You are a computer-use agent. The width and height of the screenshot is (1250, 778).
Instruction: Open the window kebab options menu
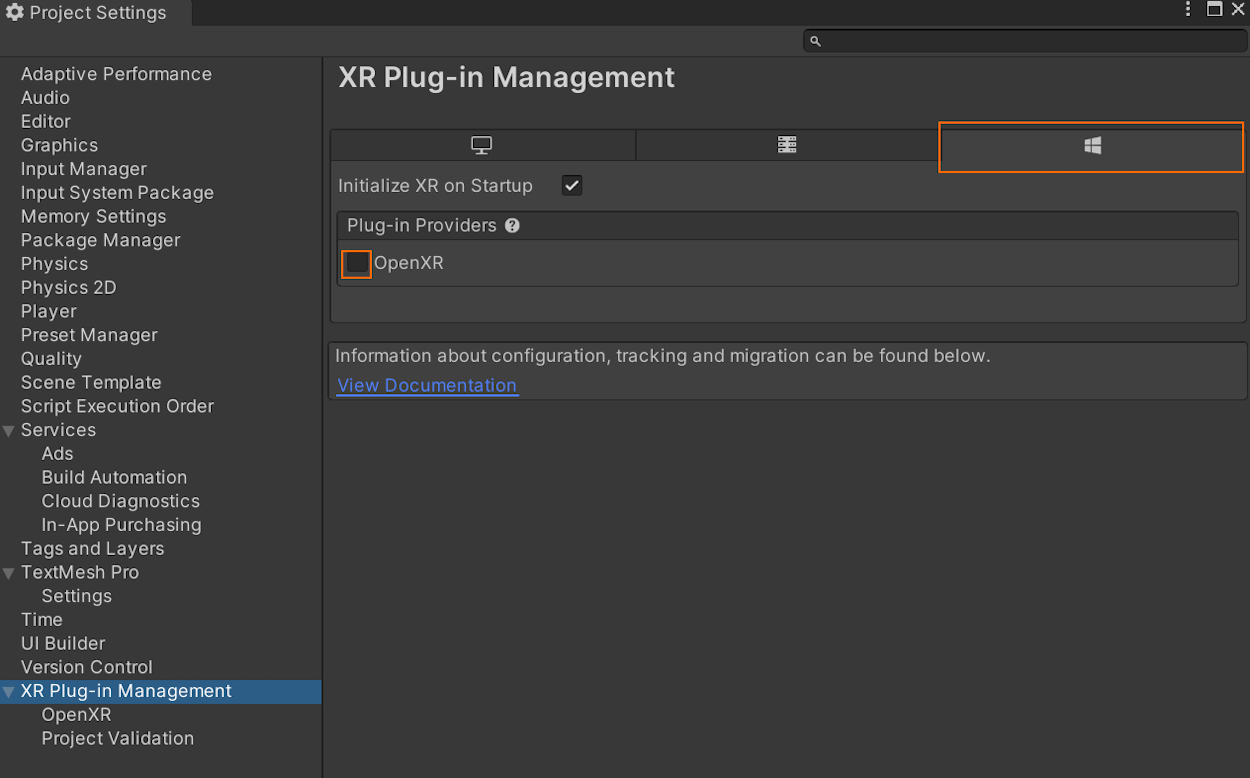click(1188, 9)
